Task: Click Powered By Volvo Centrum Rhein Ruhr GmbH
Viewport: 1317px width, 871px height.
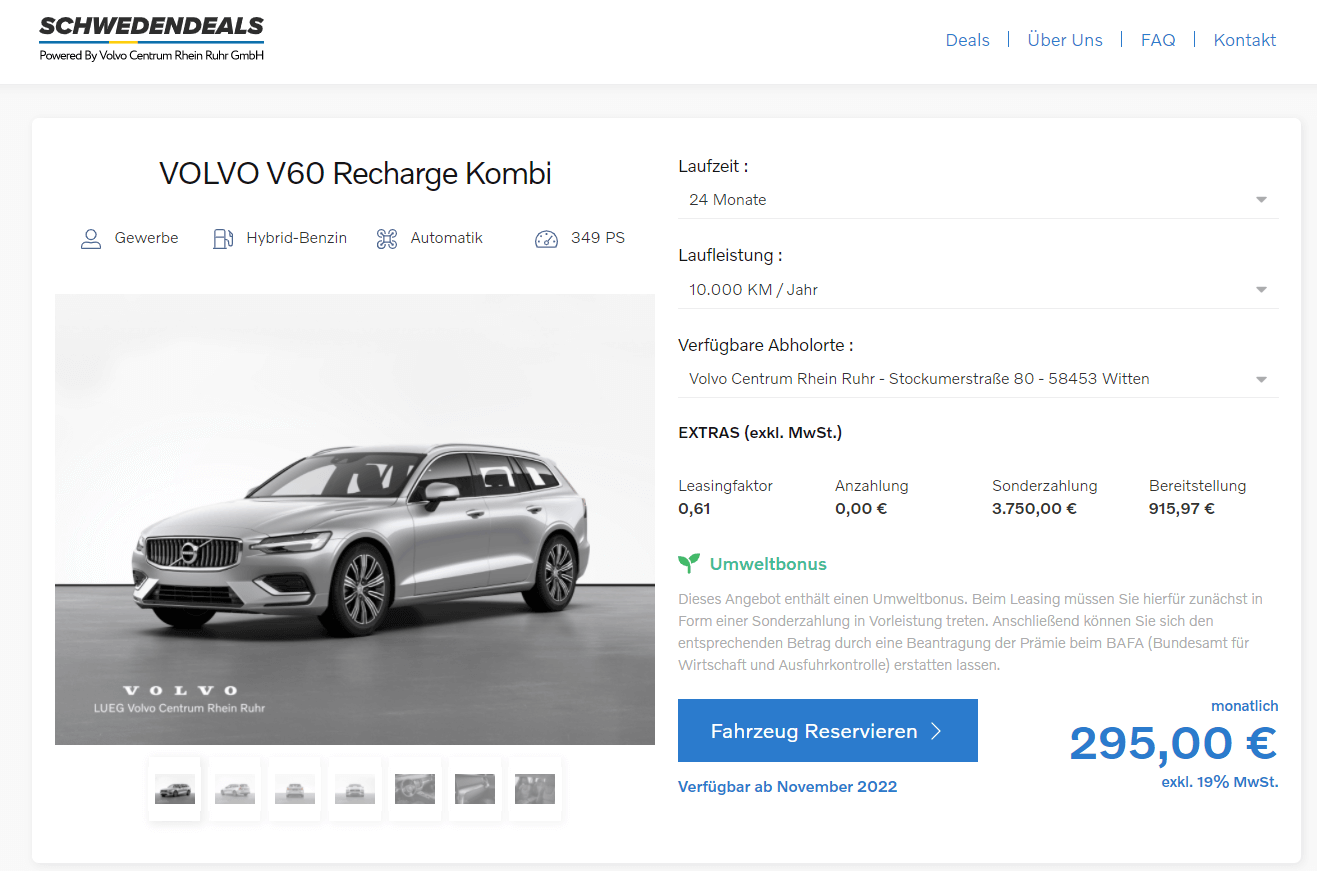Action: [x=151, y=56]
